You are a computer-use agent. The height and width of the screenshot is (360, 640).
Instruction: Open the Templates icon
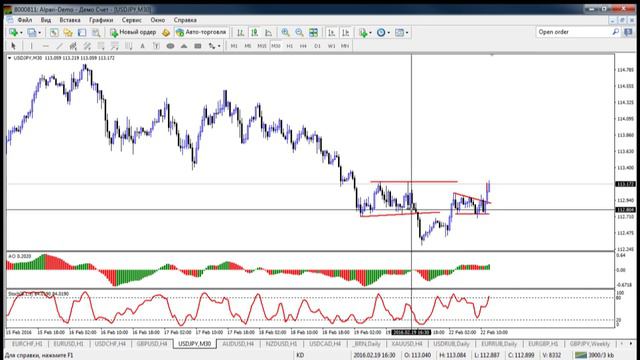399,33
